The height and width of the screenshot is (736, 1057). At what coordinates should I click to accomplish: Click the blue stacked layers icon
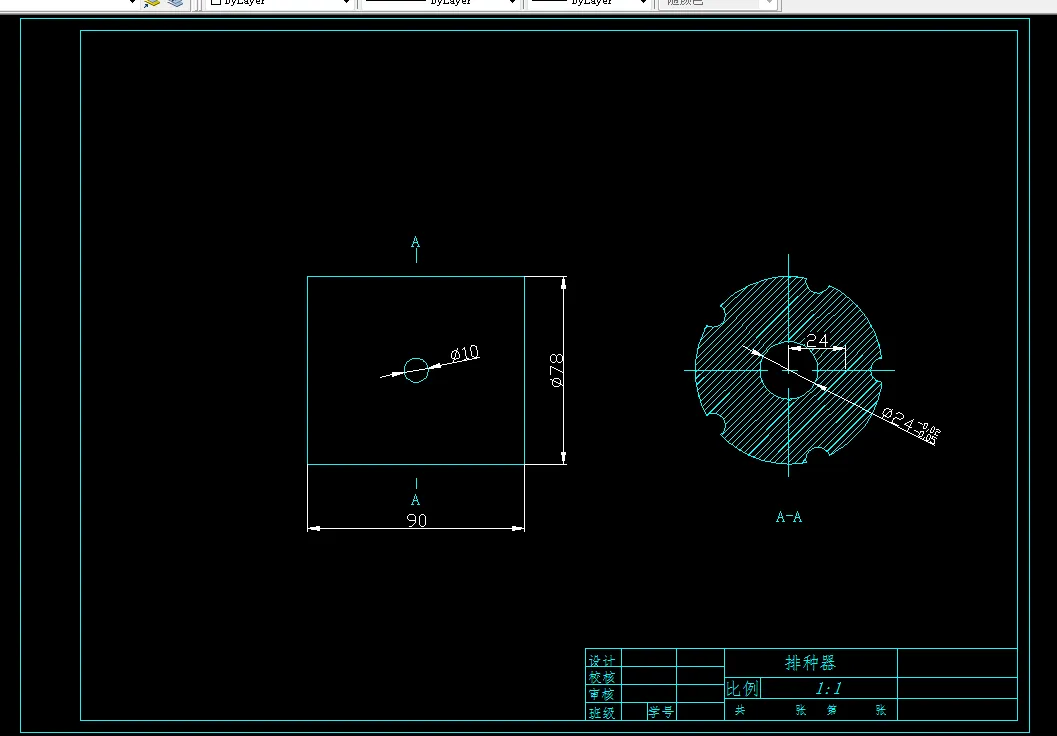click(x=175, y=3)
